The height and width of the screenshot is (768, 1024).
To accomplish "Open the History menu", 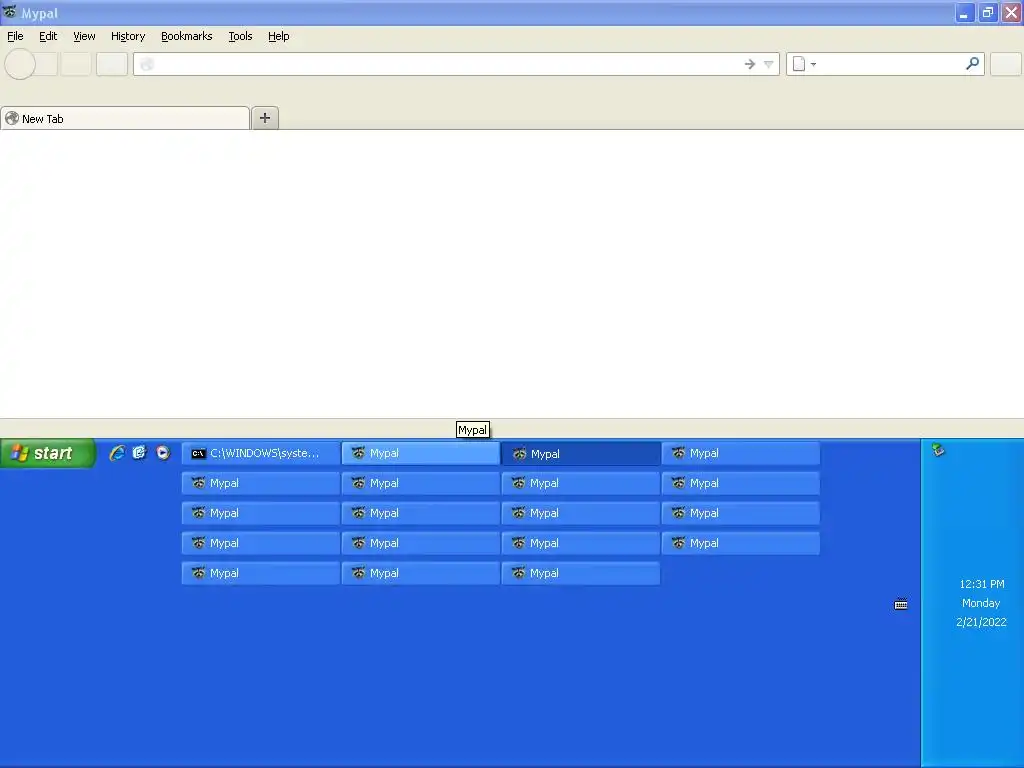I will point(128,37).
